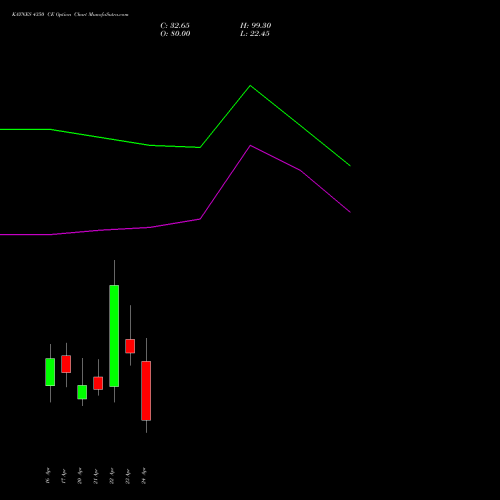
Task: Select the 17 Apr date label
Action: (x=64, y=476)
